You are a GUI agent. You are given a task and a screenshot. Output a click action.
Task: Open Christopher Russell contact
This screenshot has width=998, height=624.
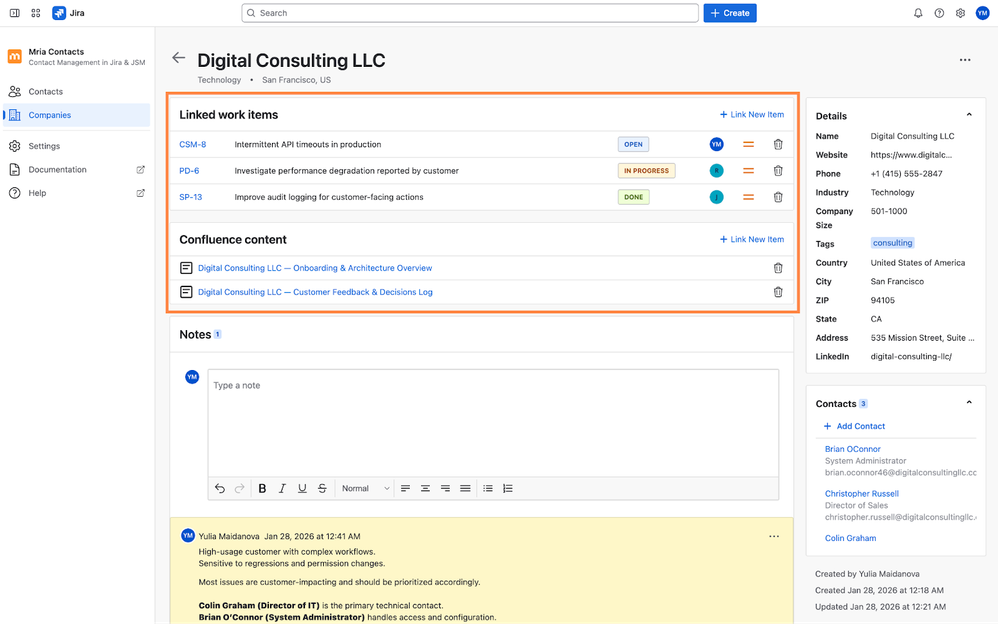point(862,493)
